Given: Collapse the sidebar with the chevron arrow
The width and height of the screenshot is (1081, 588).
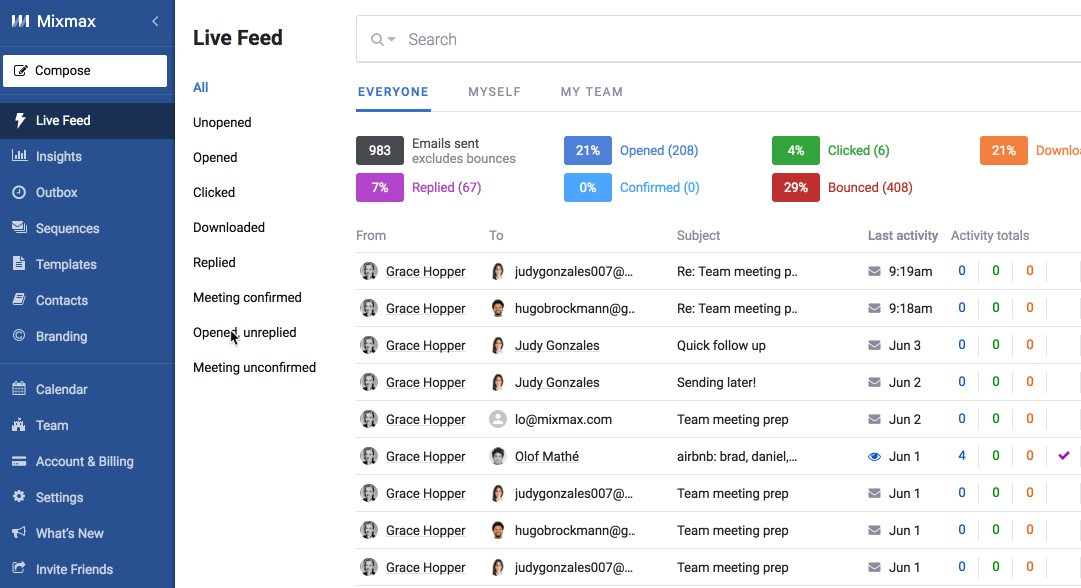Looking at the screenshot, I should tap(155, 20).
